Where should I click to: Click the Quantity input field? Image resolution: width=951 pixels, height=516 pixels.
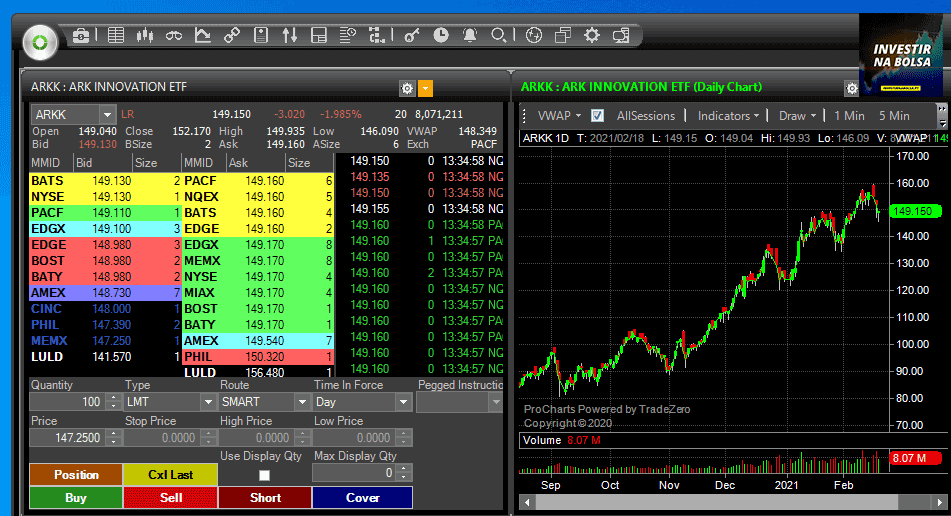click(x=67, y=402)
